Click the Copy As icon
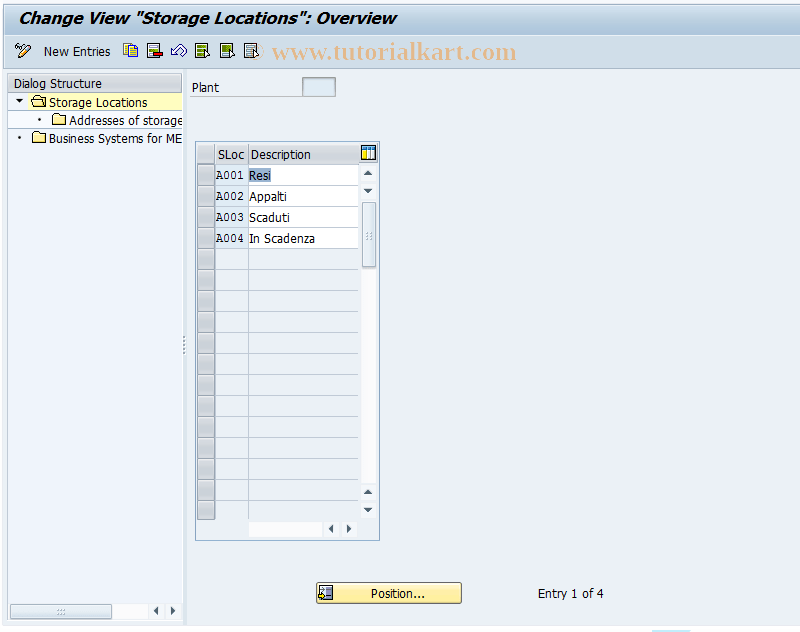The width and height of the screenshot is (800, 632). (131, 51)
